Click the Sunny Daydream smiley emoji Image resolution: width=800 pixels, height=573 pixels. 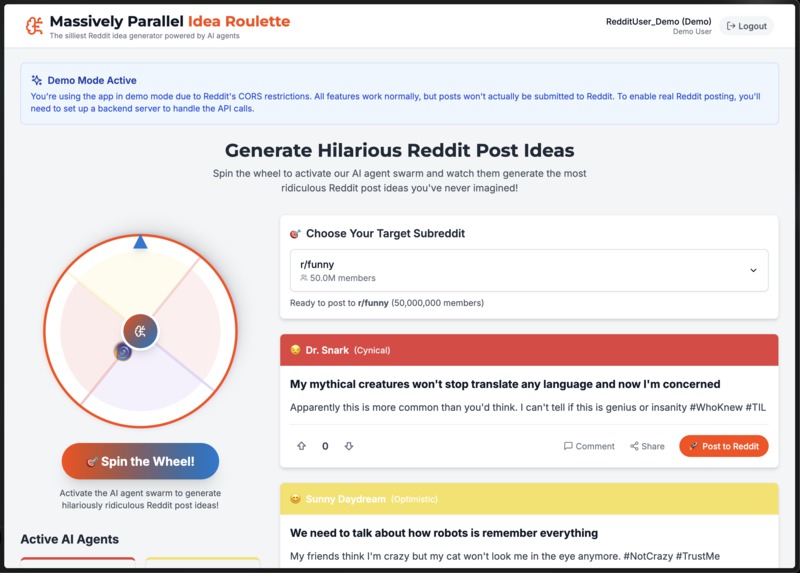click(295, 499)
